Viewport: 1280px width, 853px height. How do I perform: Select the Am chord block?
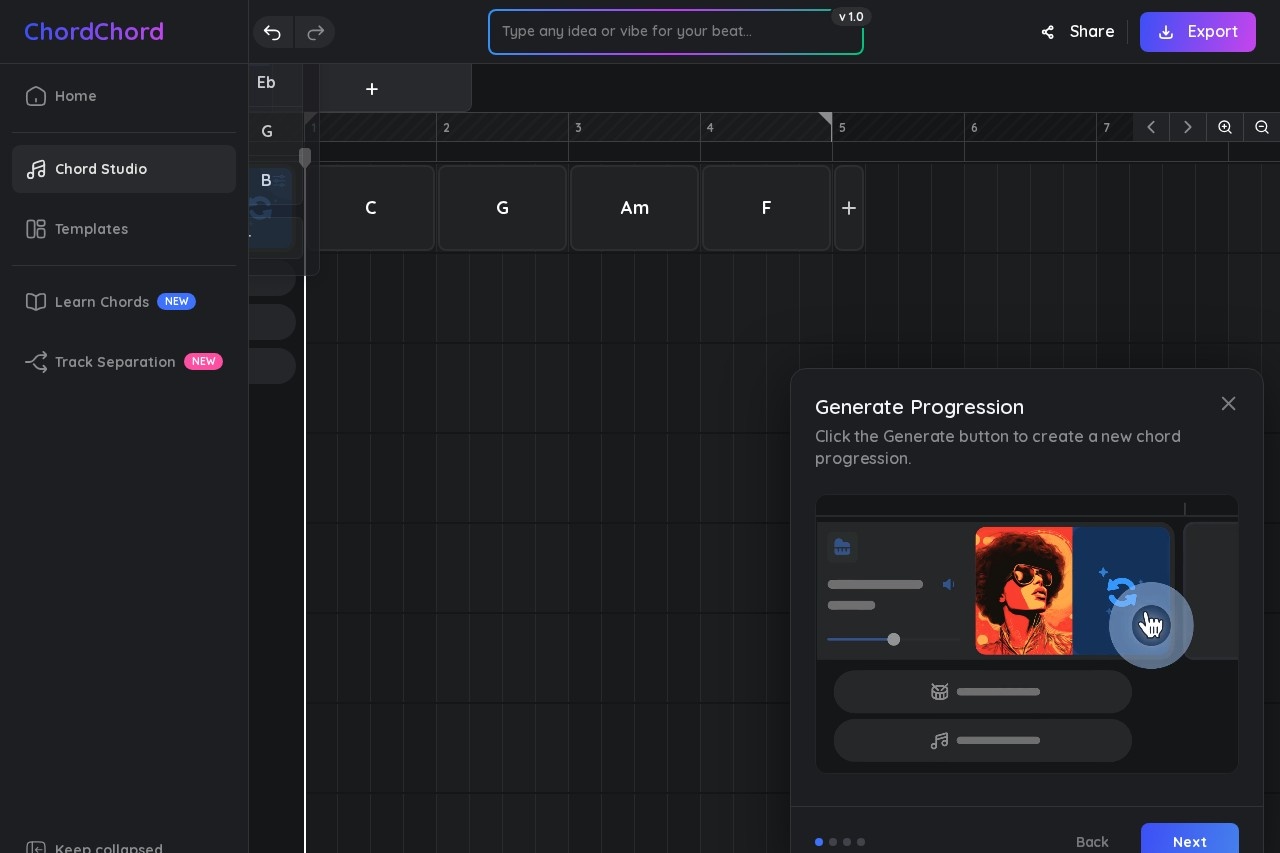pyautogui.click(x=635, y=208)
